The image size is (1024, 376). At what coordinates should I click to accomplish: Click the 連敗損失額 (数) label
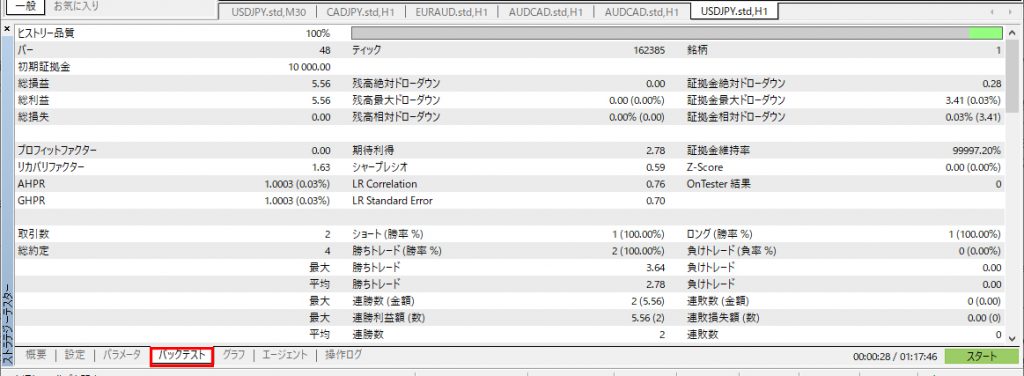724,319
